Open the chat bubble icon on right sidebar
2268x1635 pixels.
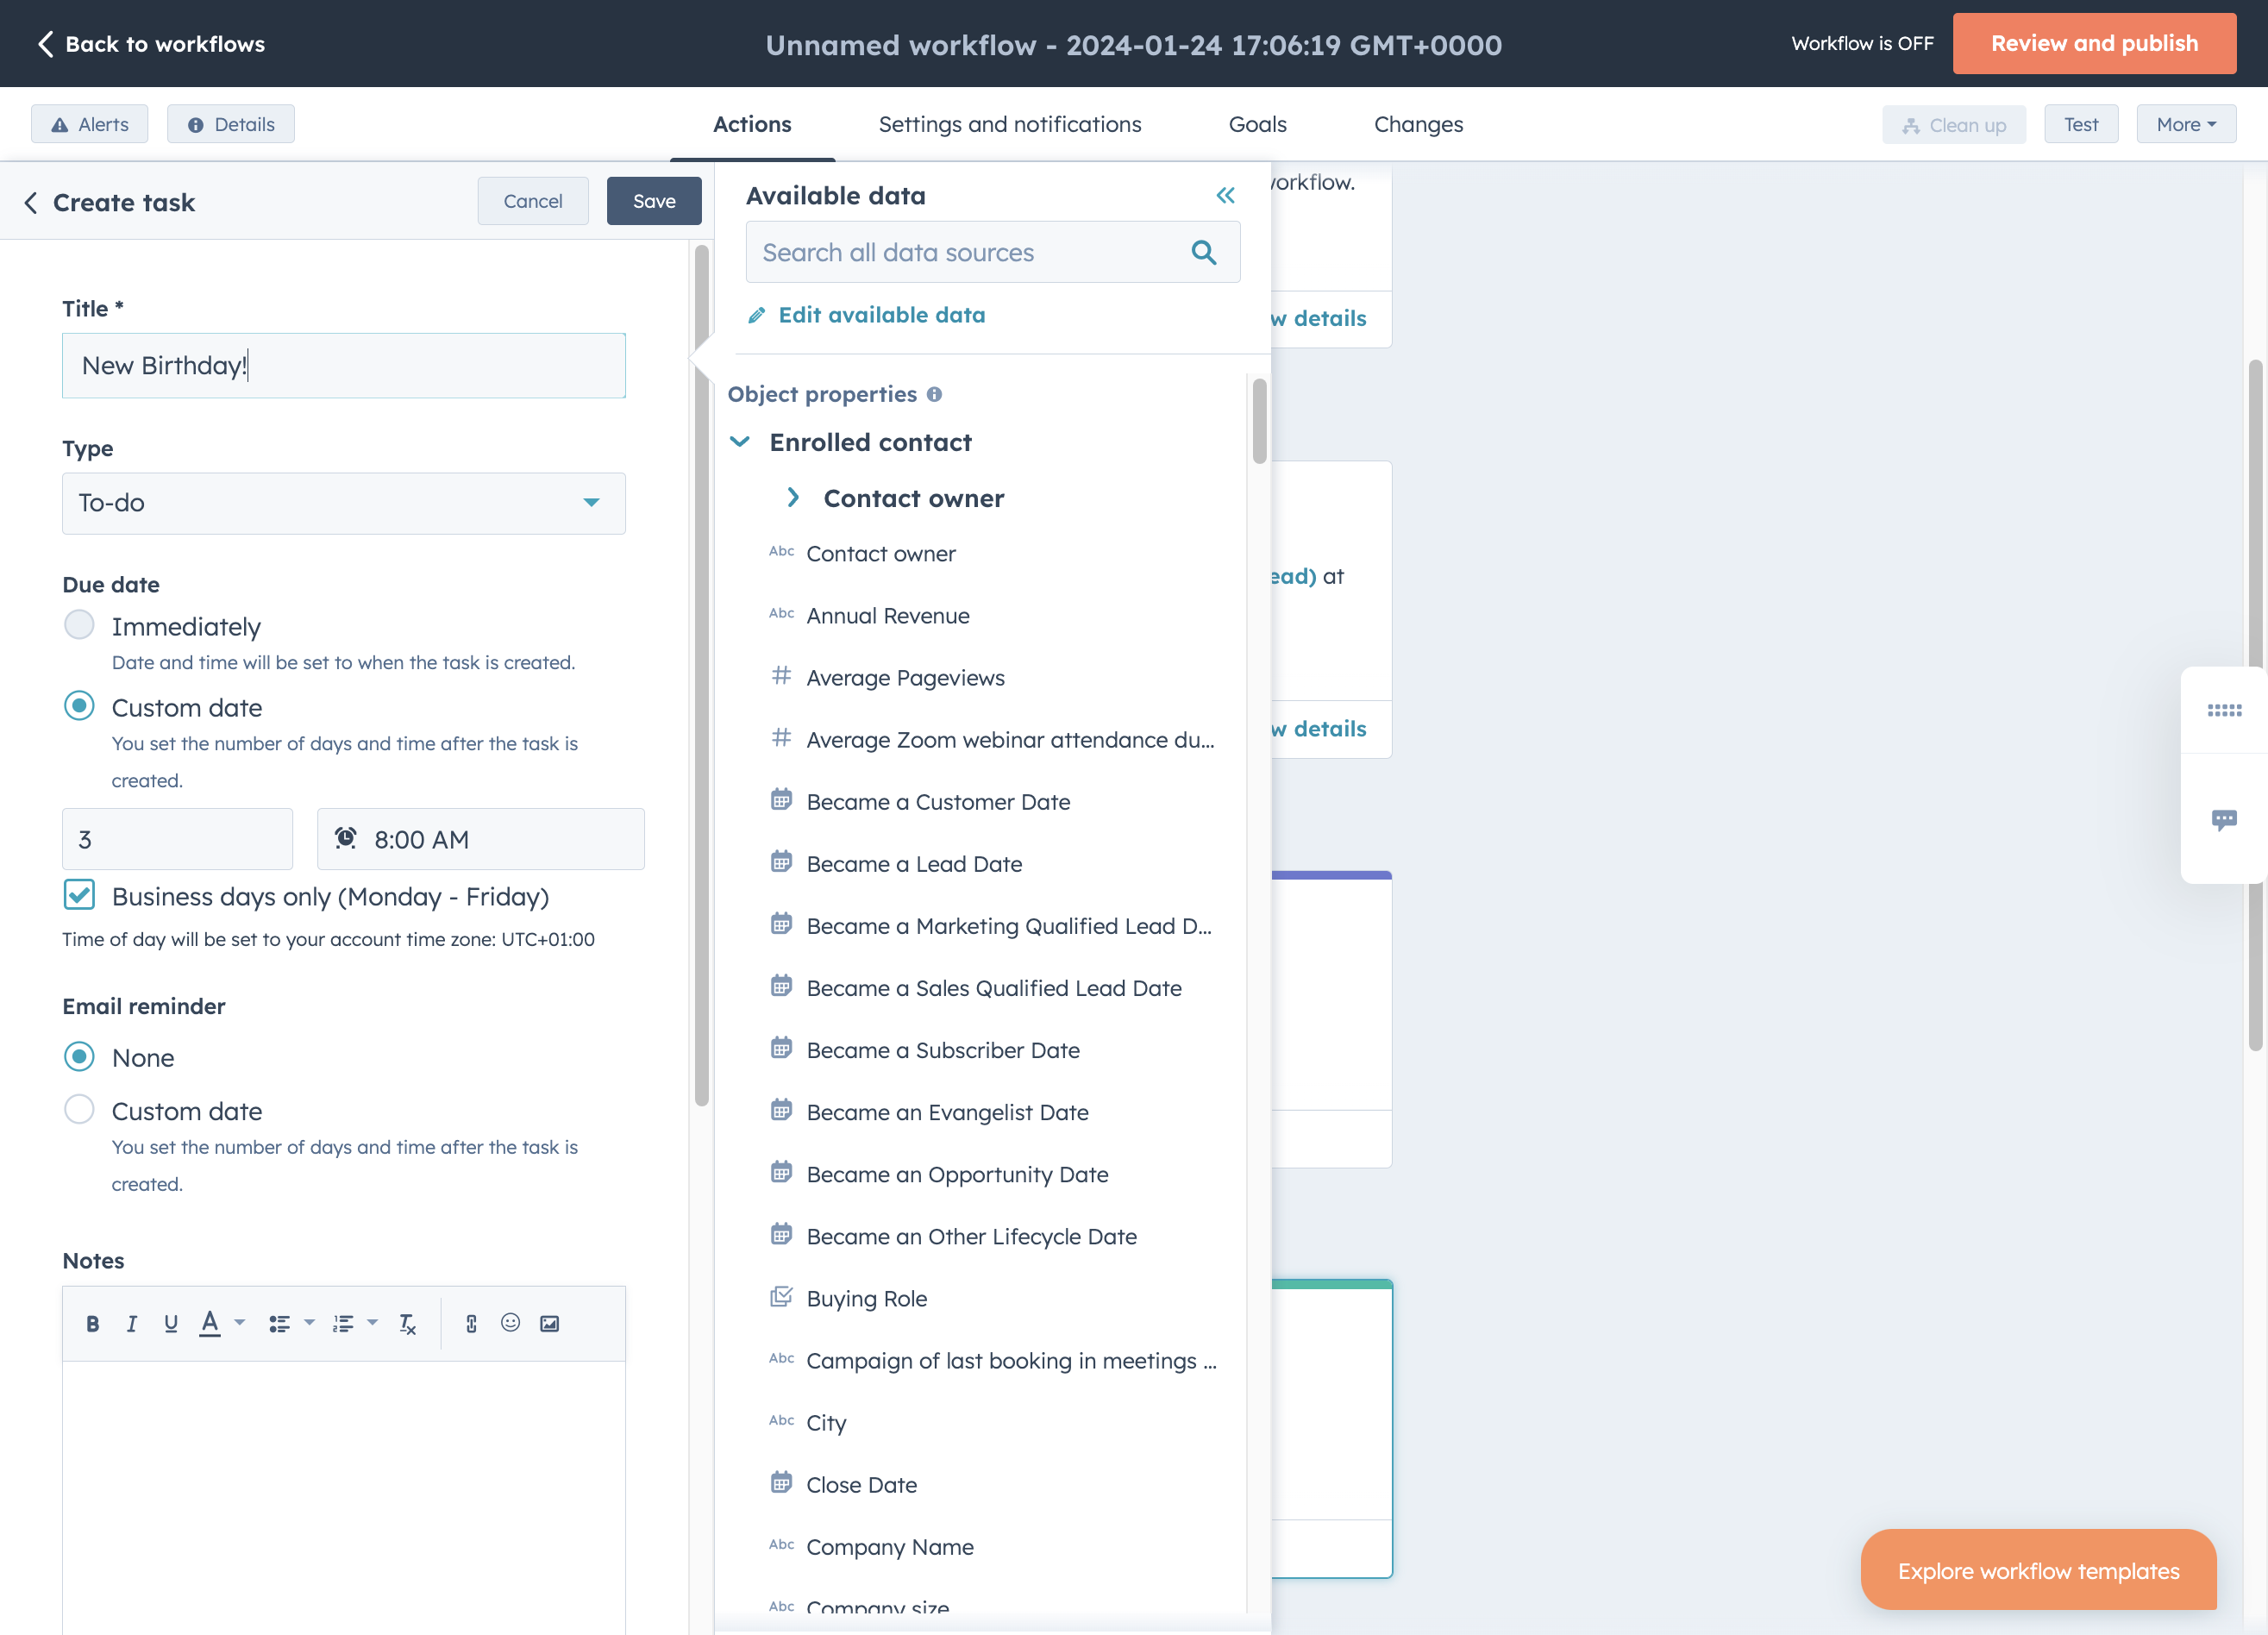(x=2224, y=820)
